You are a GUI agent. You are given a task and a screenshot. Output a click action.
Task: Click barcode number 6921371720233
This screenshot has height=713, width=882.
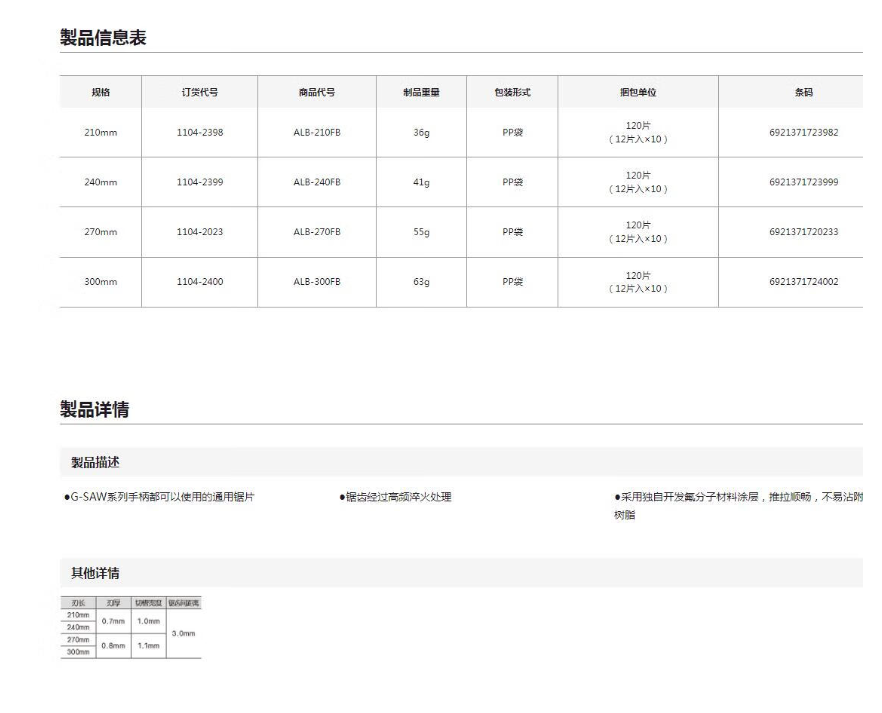(803, 232)
